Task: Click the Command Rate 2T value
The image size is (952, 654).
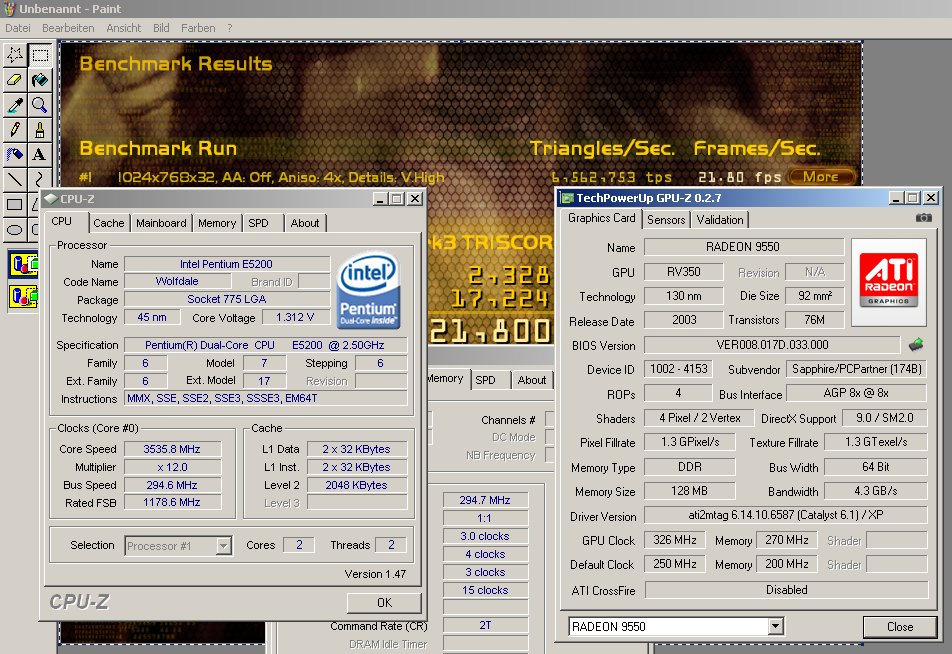Action: coord(485,625)
